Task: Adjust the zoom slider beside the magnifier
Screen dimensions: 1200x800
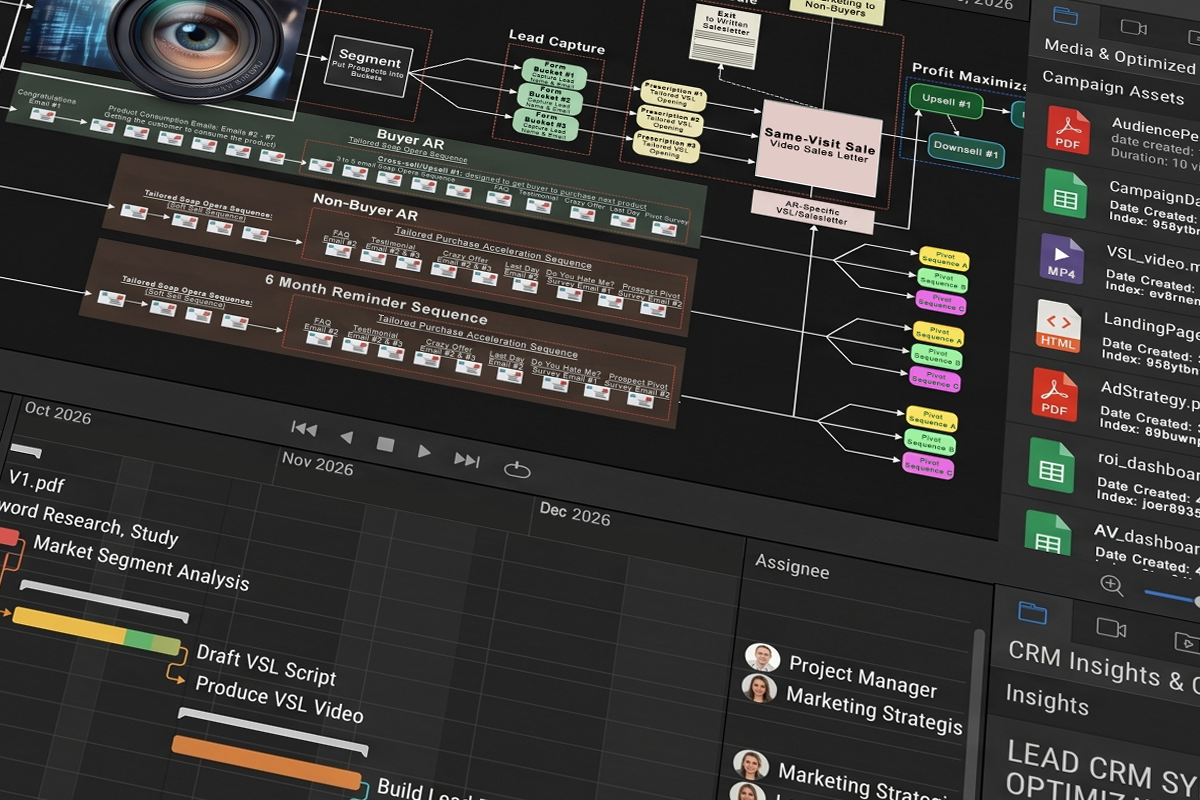Action: point(1171,597)
